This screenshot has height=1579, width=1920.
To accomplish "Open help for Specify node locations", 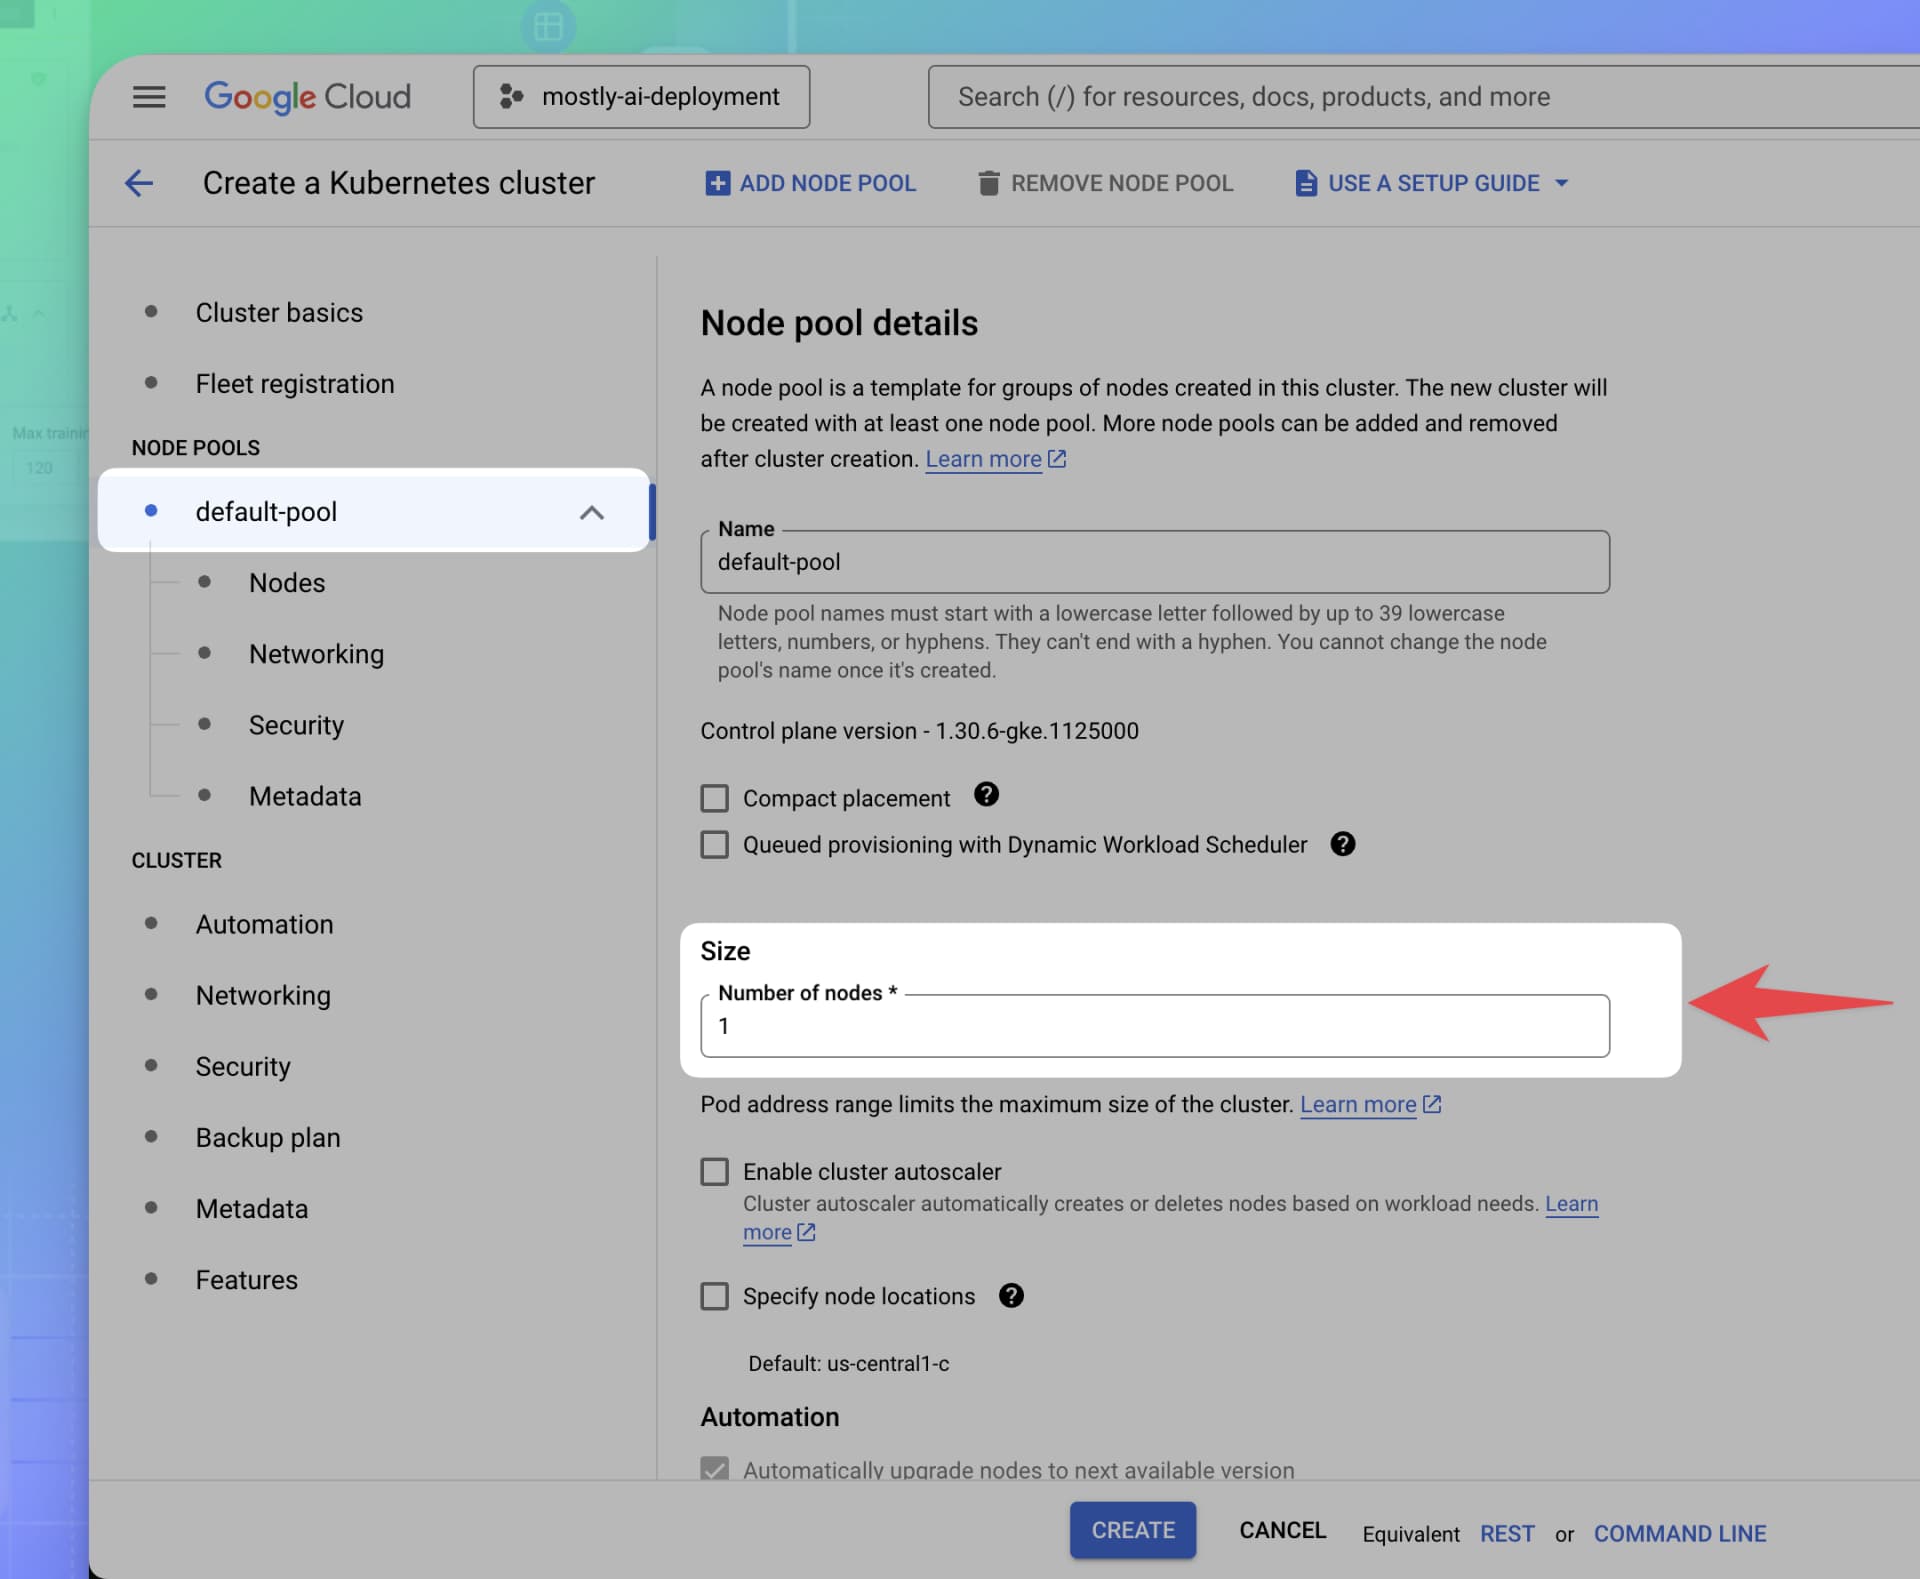I will coord(1010,1296).
